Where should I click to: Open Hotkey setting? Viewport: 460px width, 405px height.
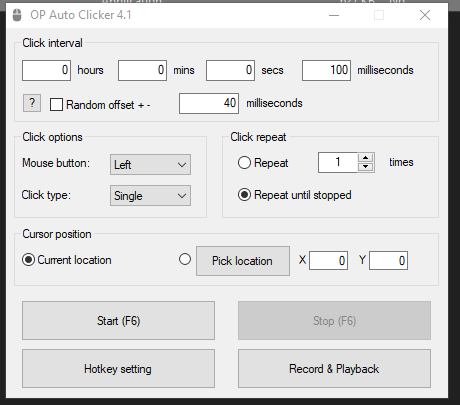click(118, 369)
